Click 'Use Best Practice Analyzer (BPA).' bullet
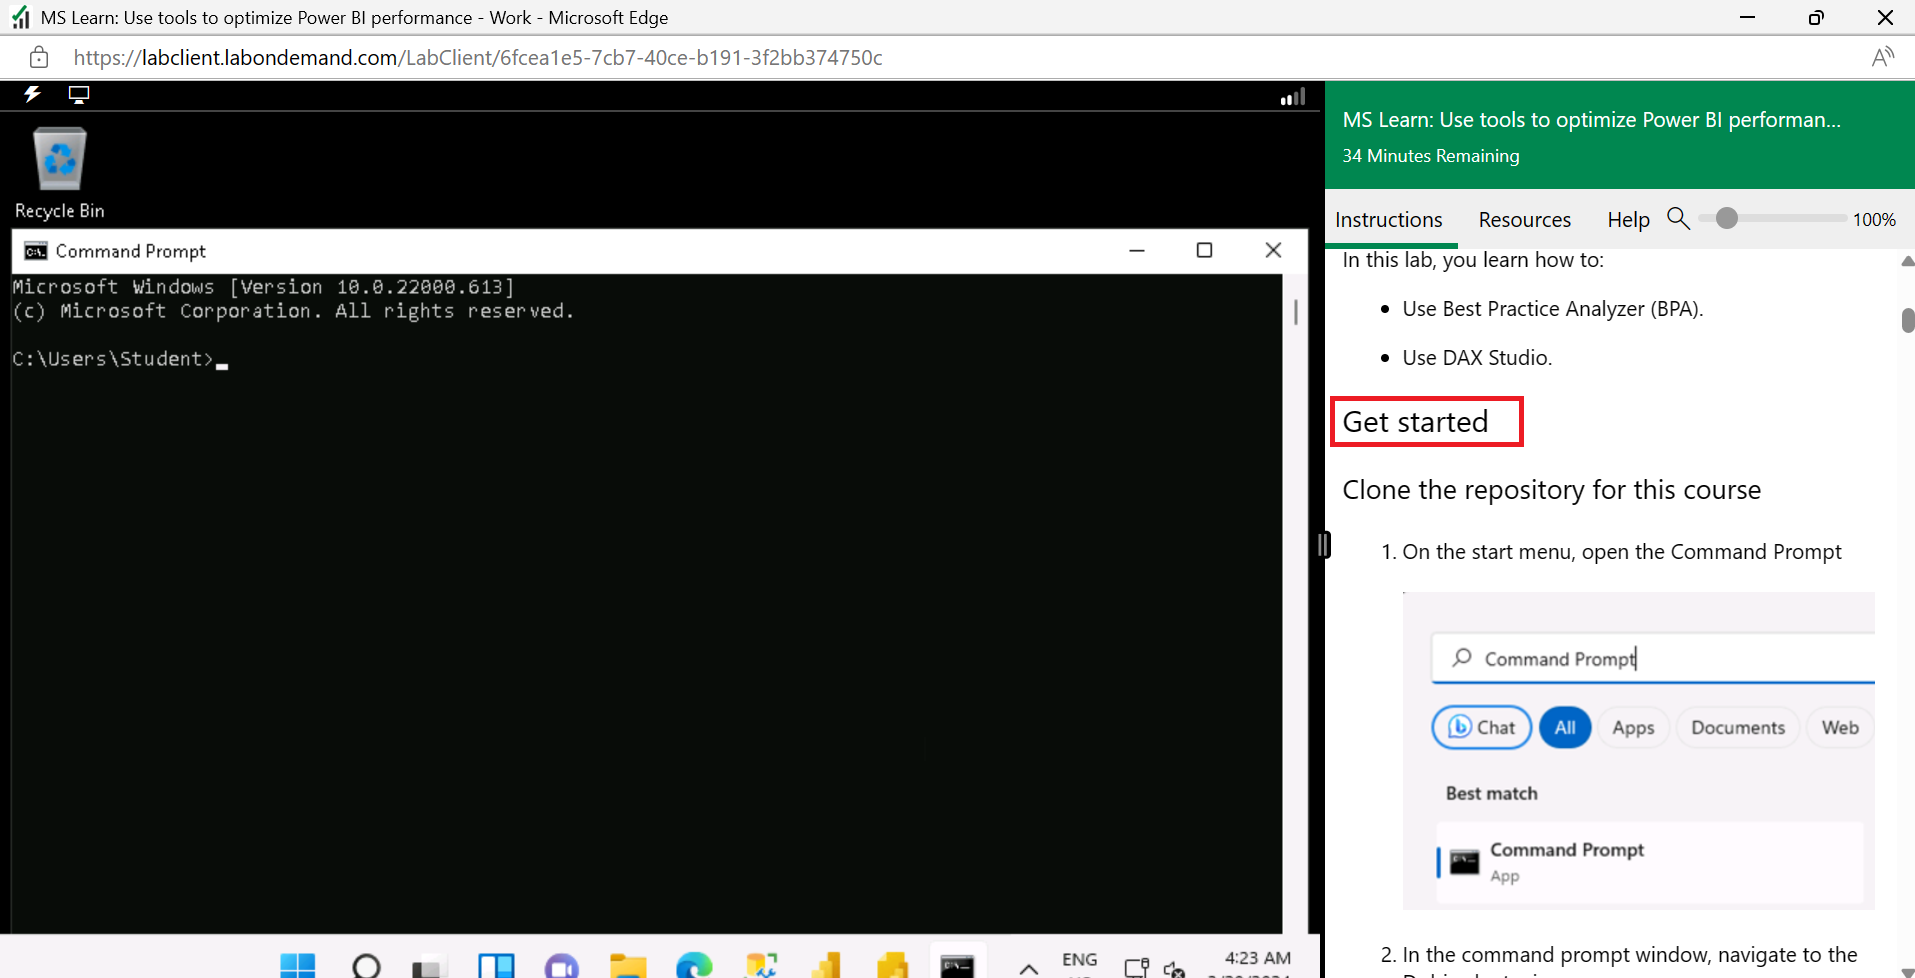 [1552, 309]
